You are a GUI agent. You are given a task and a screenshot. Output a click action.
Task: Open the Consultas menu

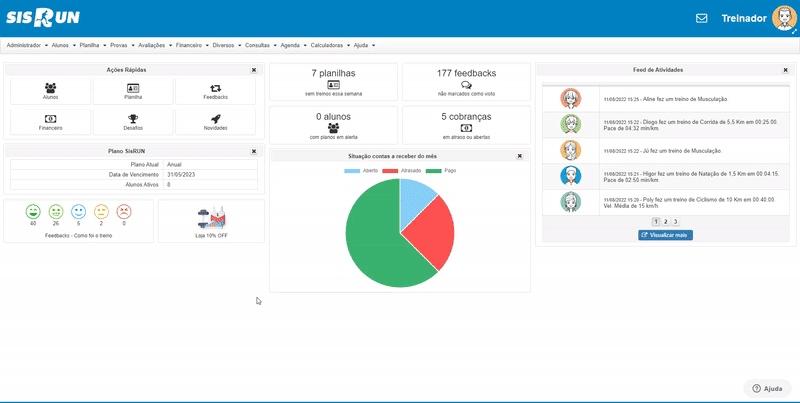261,45
